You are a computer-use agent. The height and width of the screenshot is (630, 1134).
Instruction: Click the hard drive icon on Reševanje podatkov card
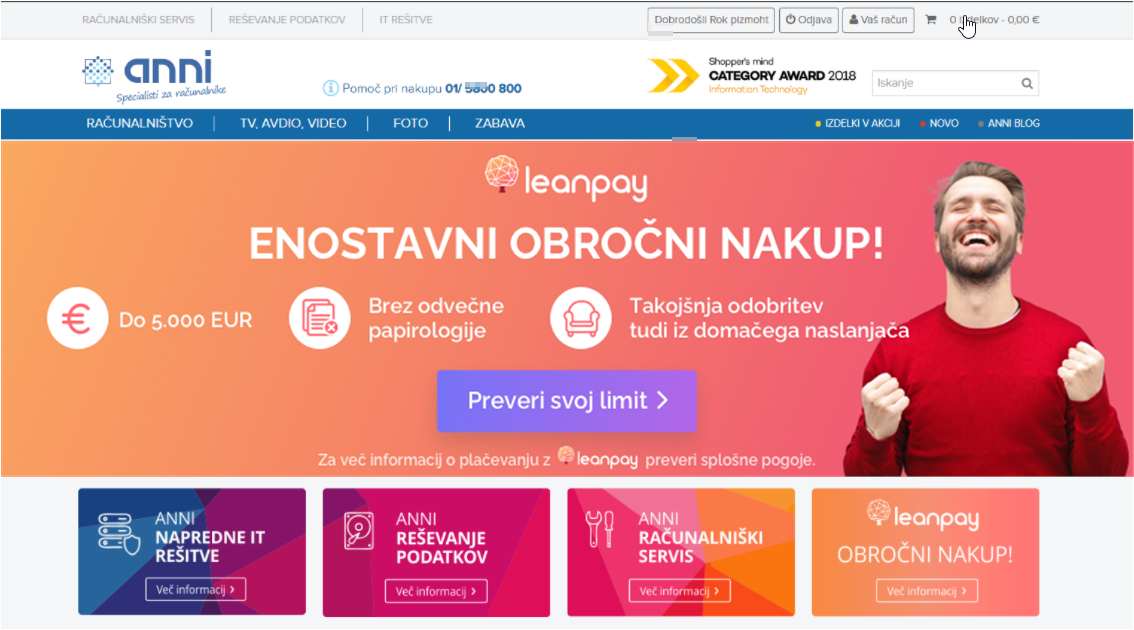[359, 531]
